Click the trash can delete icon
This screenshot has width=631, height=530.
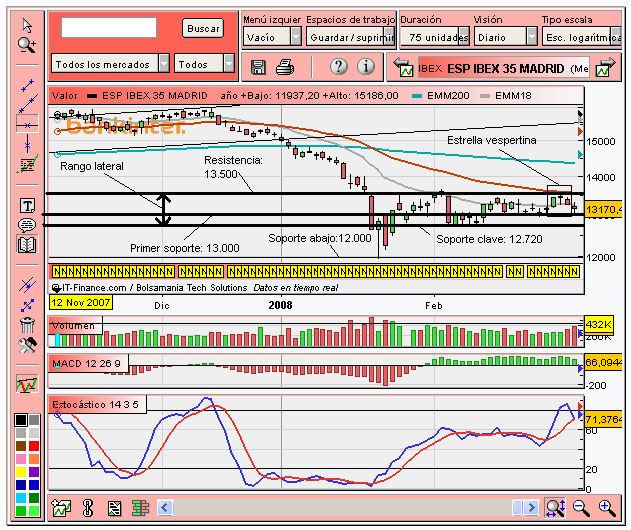click(27, 324)
